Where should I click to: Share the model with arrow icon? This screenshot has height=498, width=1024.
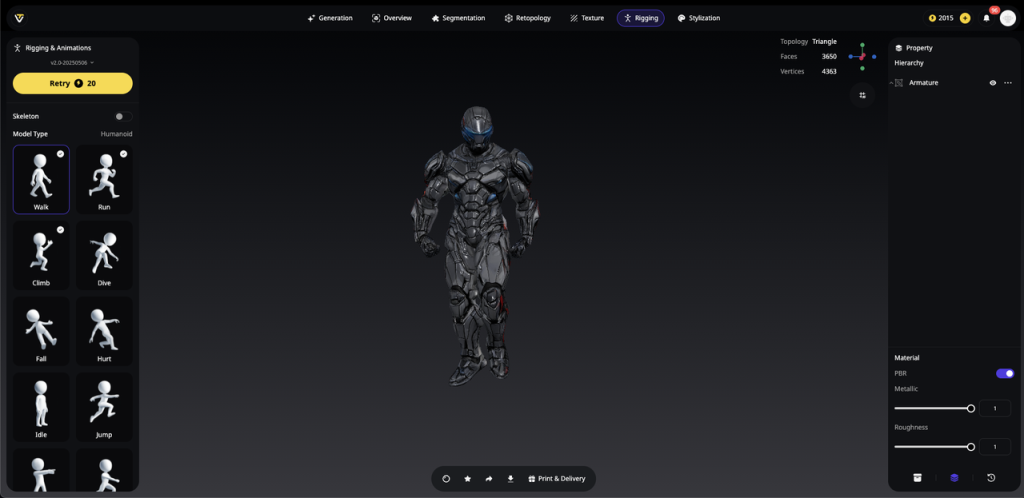coord(489,478)
